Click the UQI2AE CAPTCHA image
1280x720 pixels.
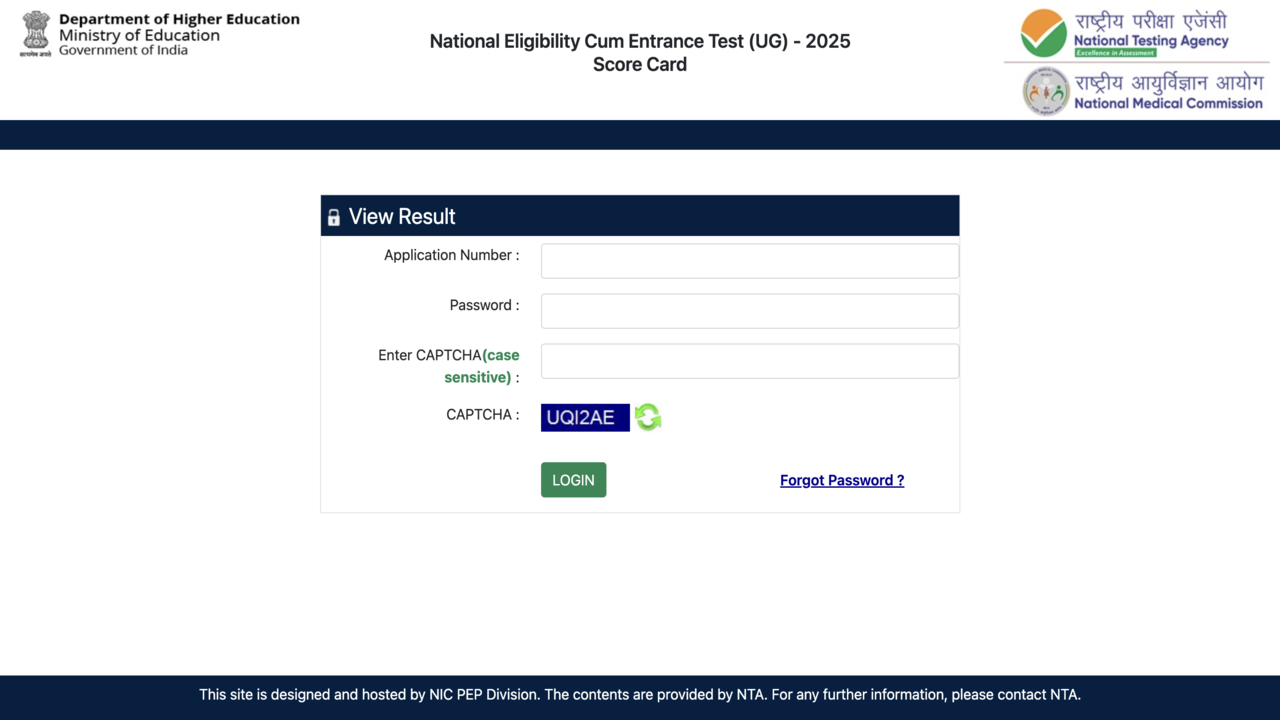585,417
